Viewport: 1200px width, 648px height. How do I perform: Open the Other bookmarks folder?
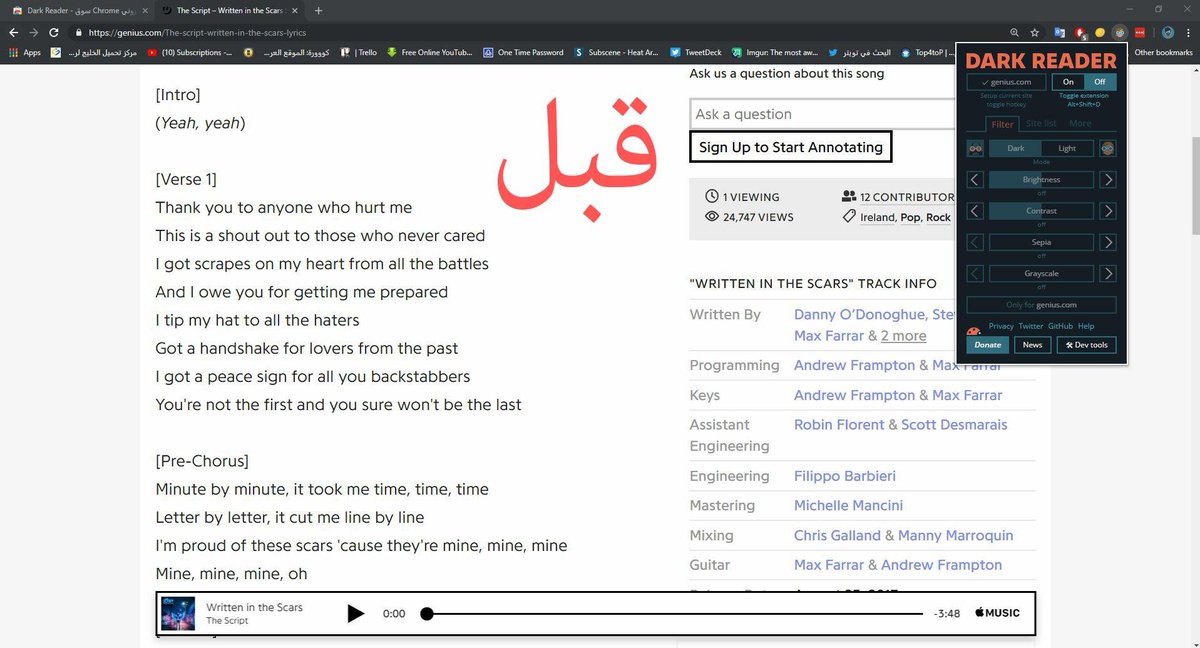1163,52
